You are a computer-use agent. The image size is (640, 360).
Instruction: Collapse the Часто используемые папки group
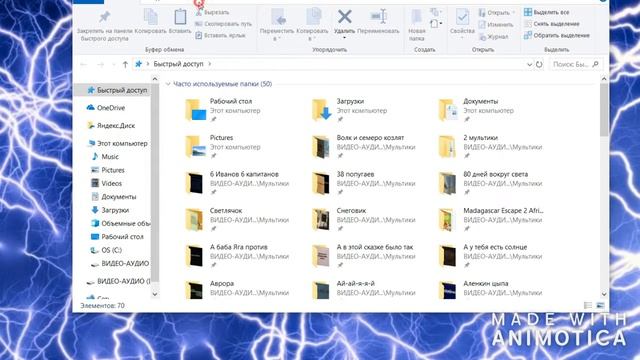(168, 84)
